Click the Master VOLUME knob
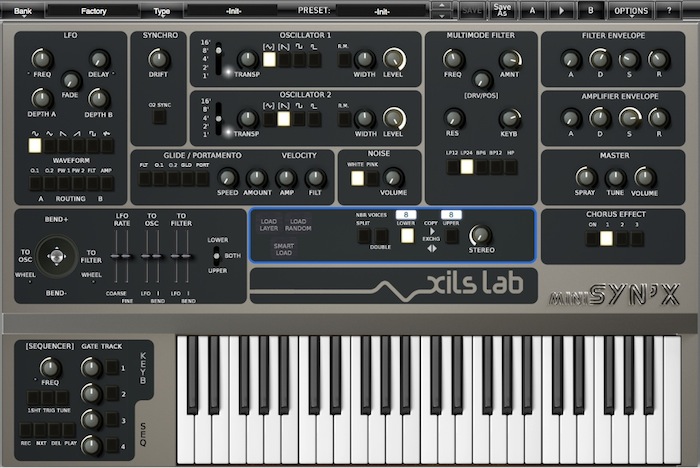The height and width of the screenshot is (468, 700). [644, 177]
